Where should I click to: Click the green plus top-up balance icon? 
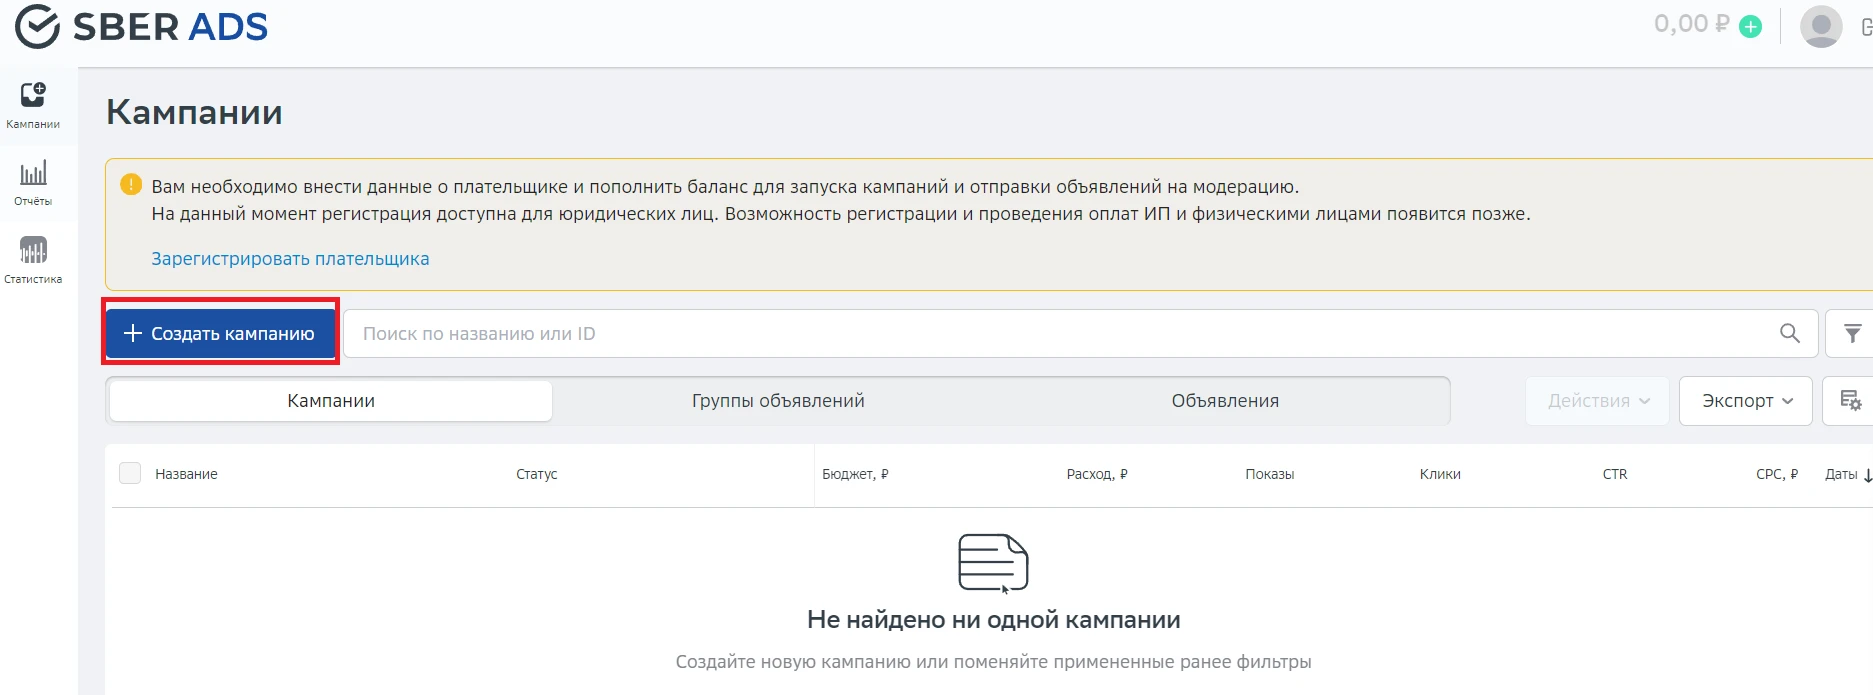click(1750, 27)
